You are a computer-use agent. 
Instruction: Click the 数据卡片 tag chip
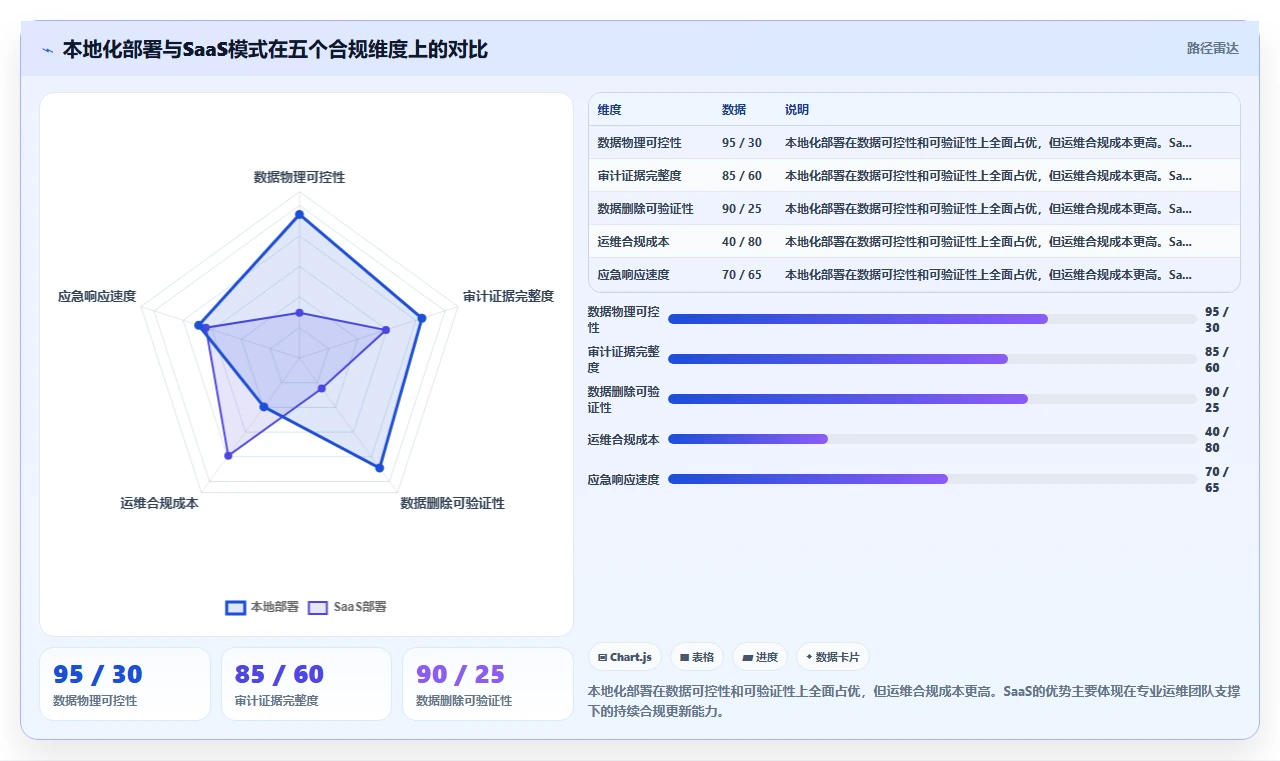833,657
